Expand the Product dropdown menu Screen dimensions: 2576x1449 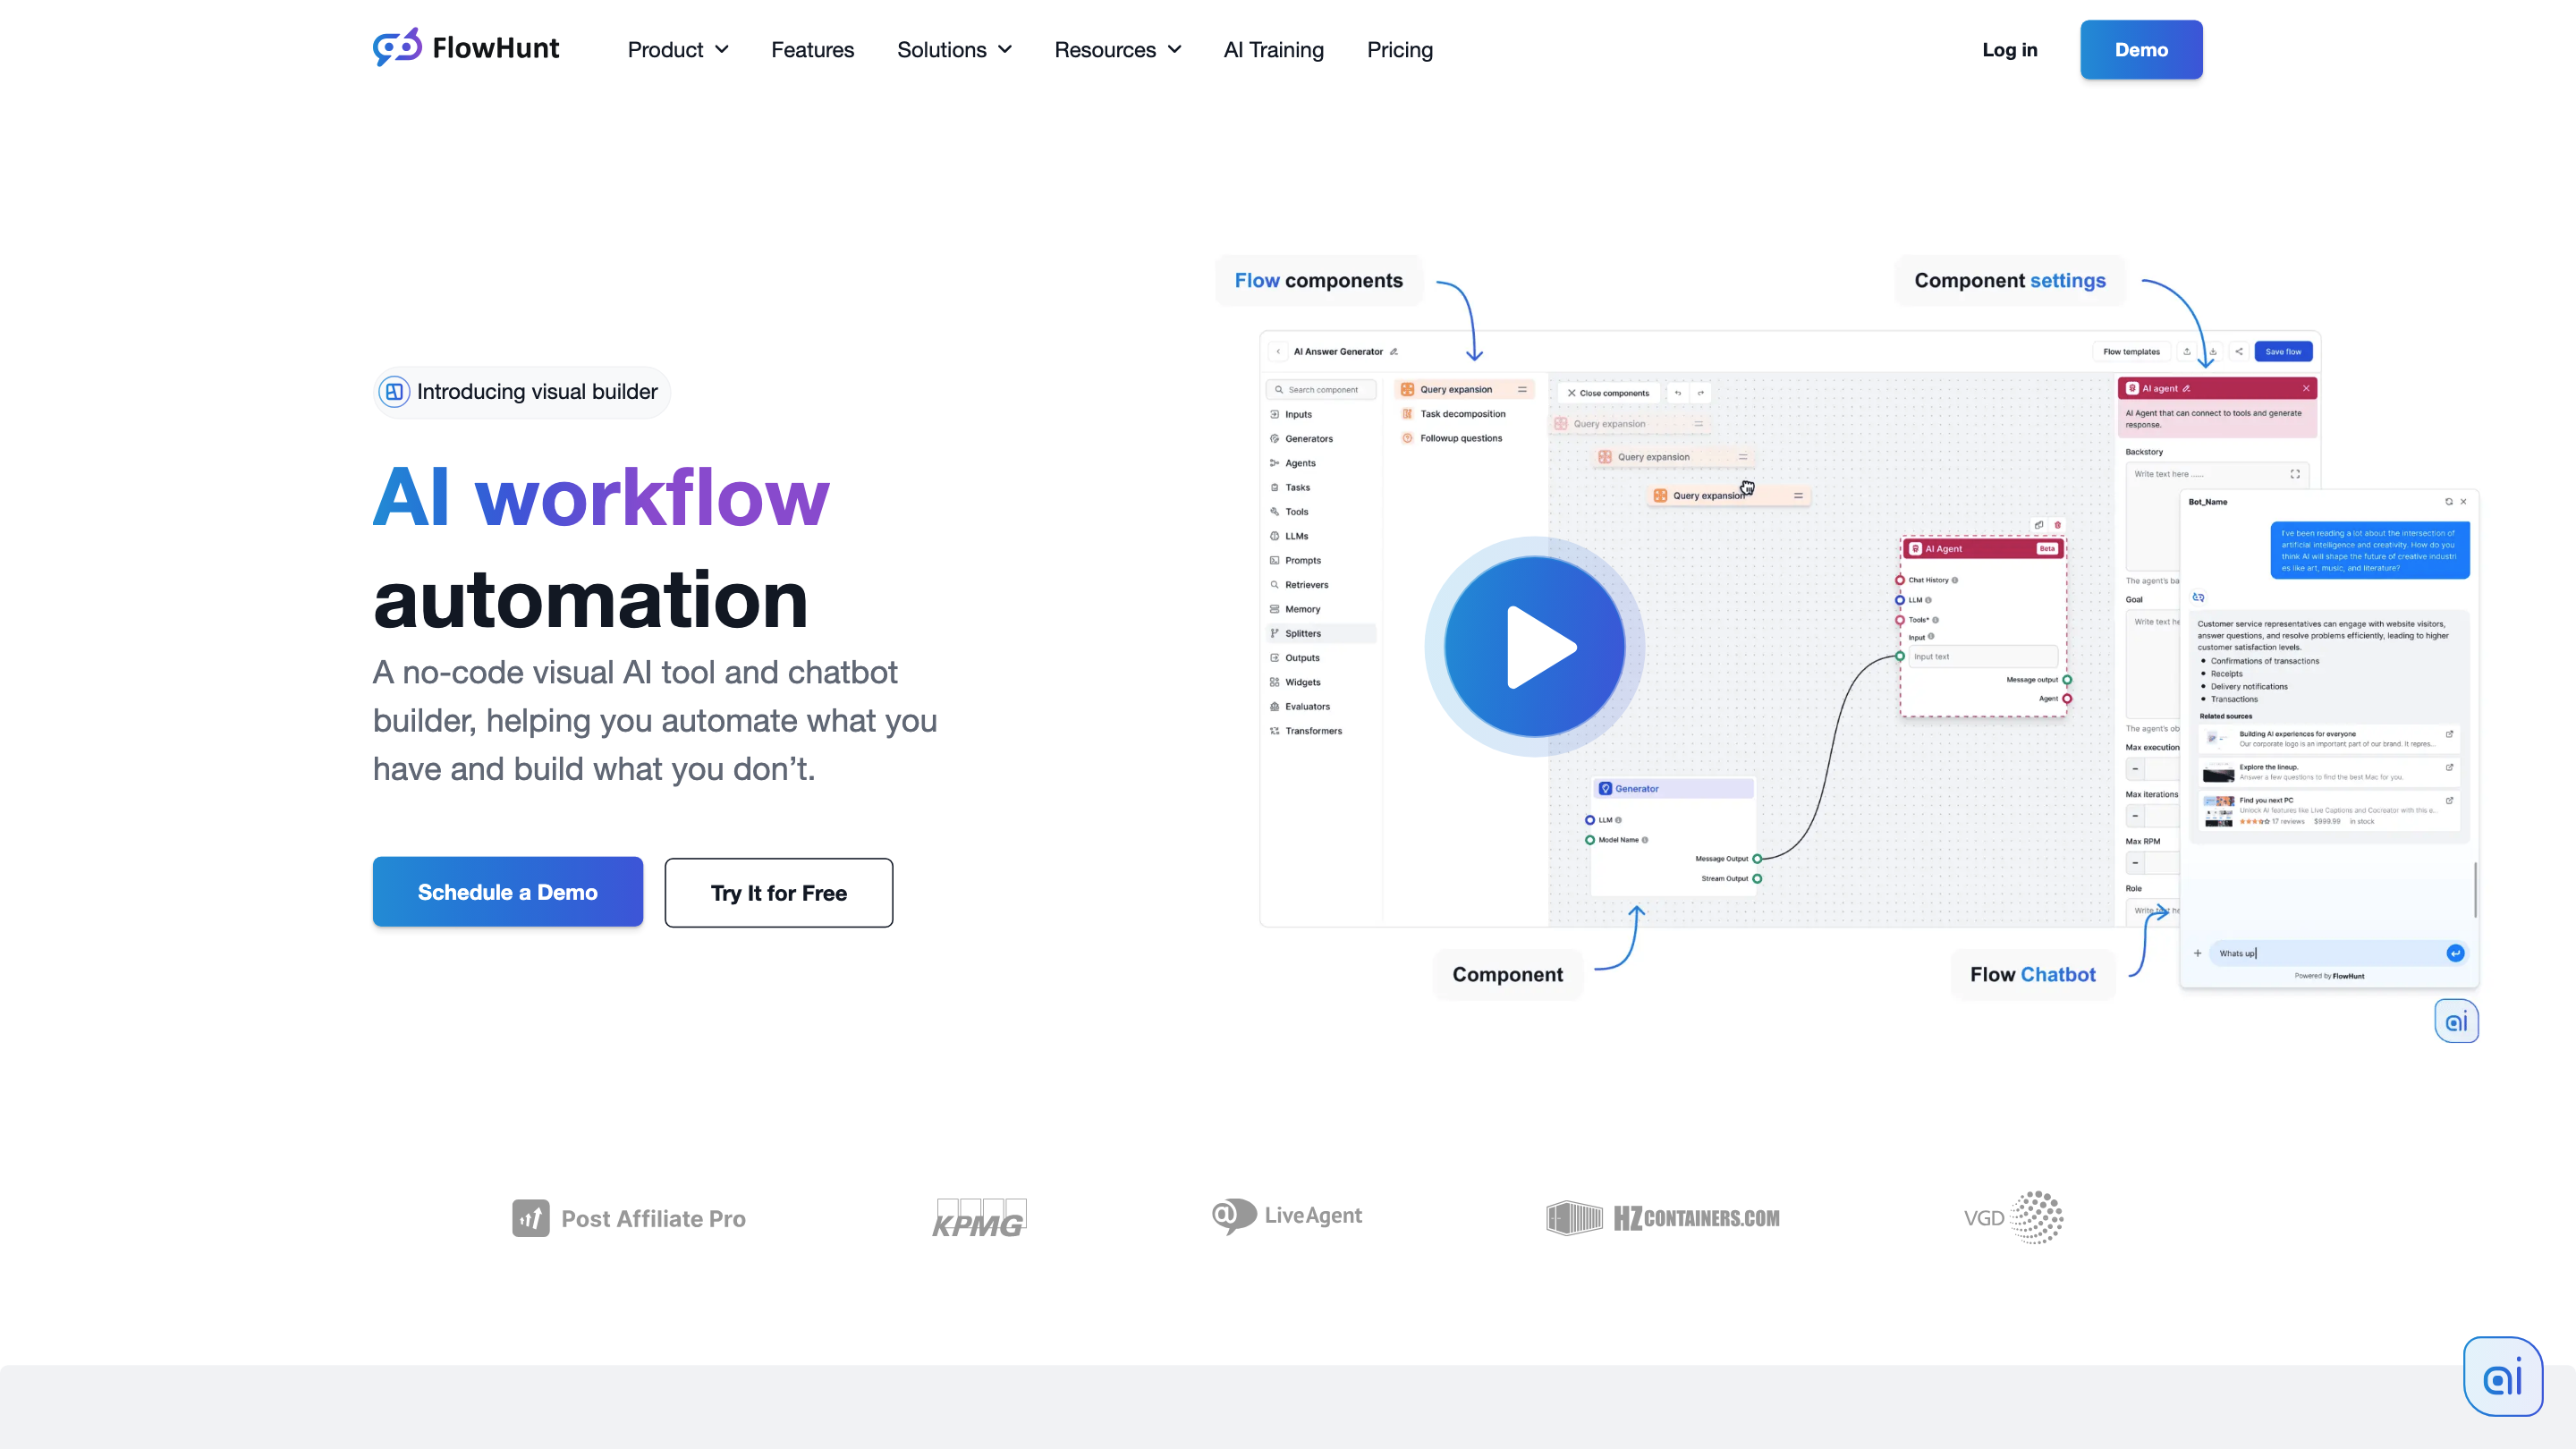tap(677, 50)
